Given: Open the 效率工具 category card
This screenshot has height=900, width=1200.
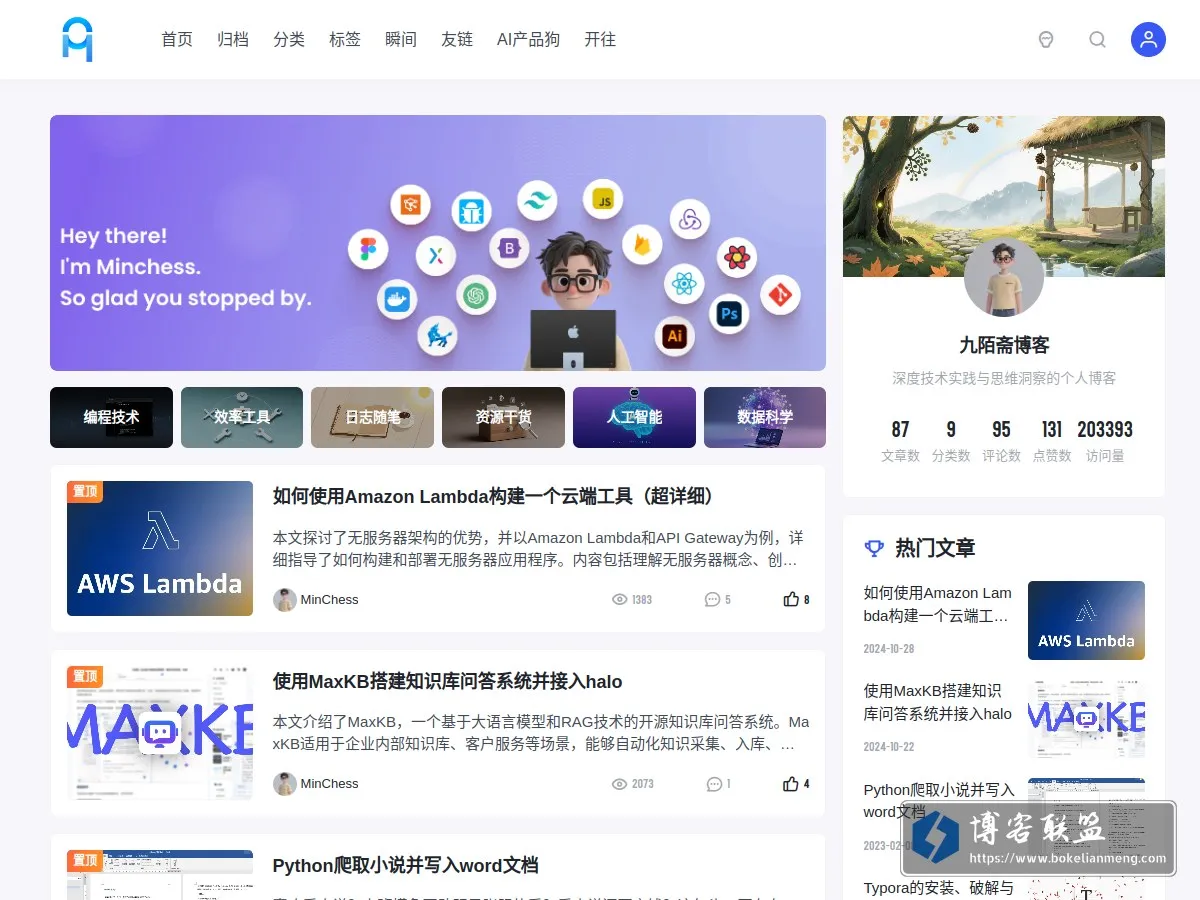Looking at the screenshot, I should [242, 417].
